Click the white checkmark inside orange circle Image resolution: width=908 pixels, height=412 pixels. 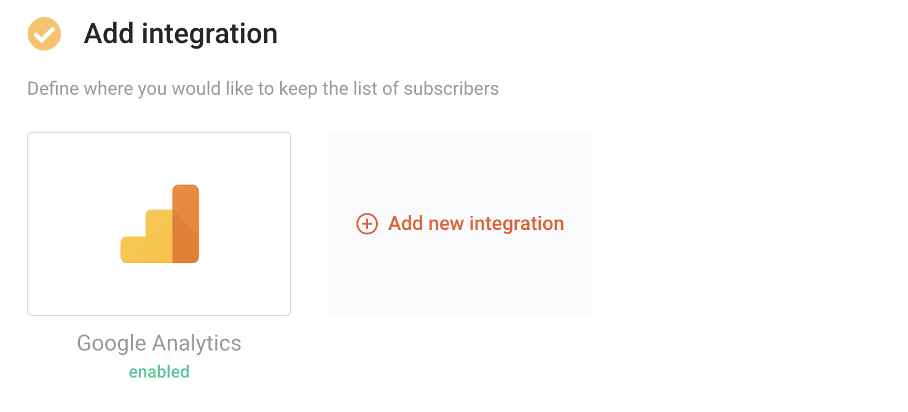tap(45, 34)
